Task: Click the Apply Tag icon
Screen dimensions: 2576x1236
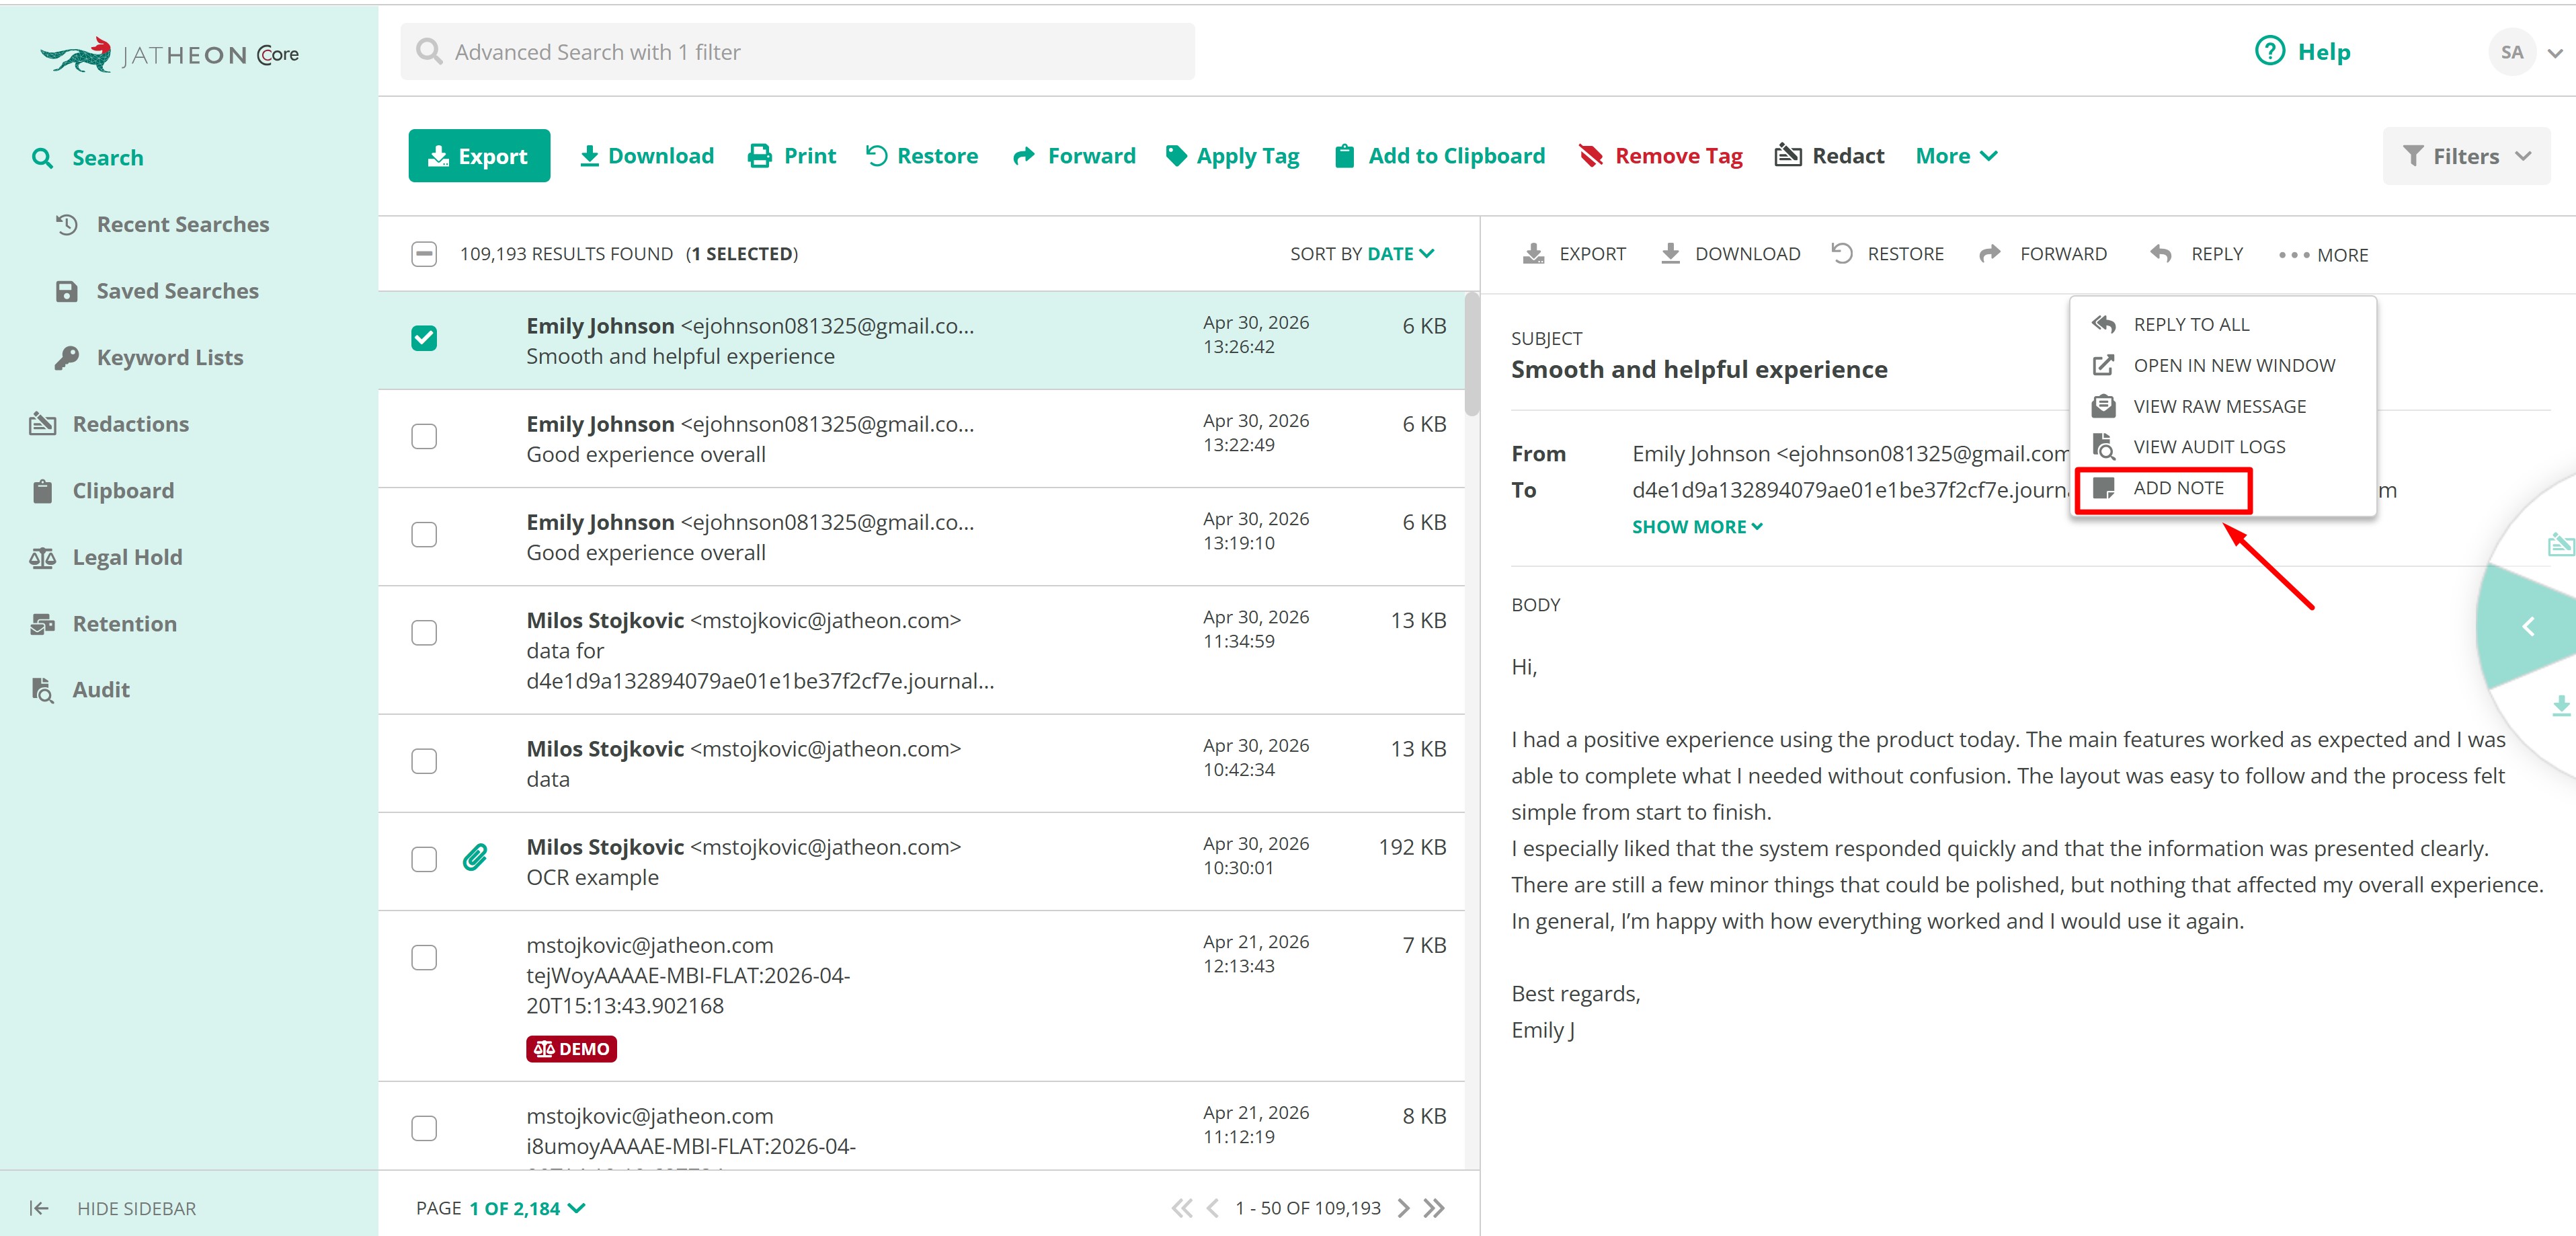Action: [x=1177, y=156]
